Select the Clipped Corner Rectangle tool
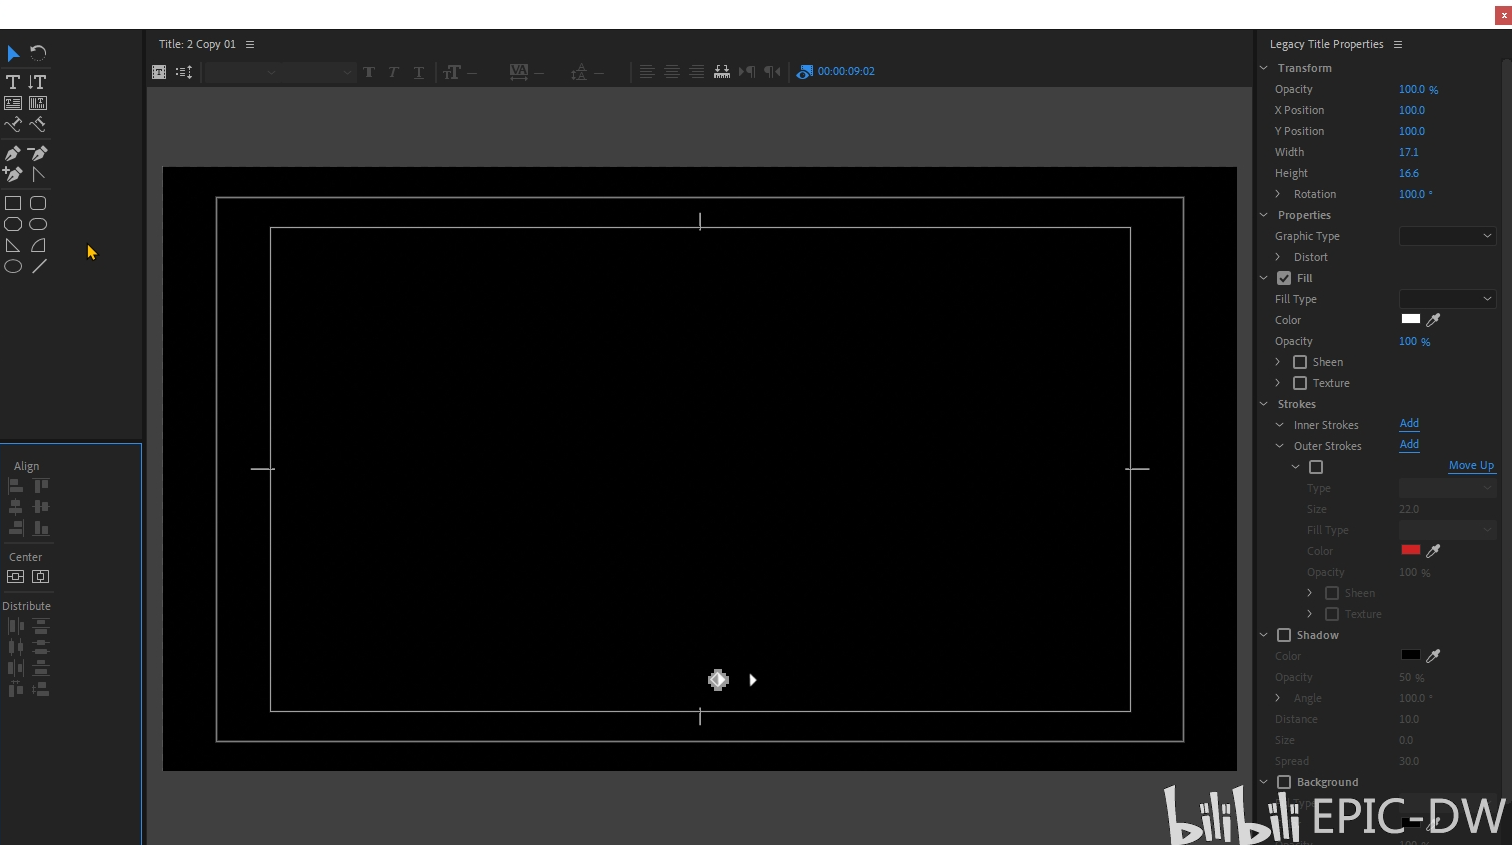 [x=13, y=224]
